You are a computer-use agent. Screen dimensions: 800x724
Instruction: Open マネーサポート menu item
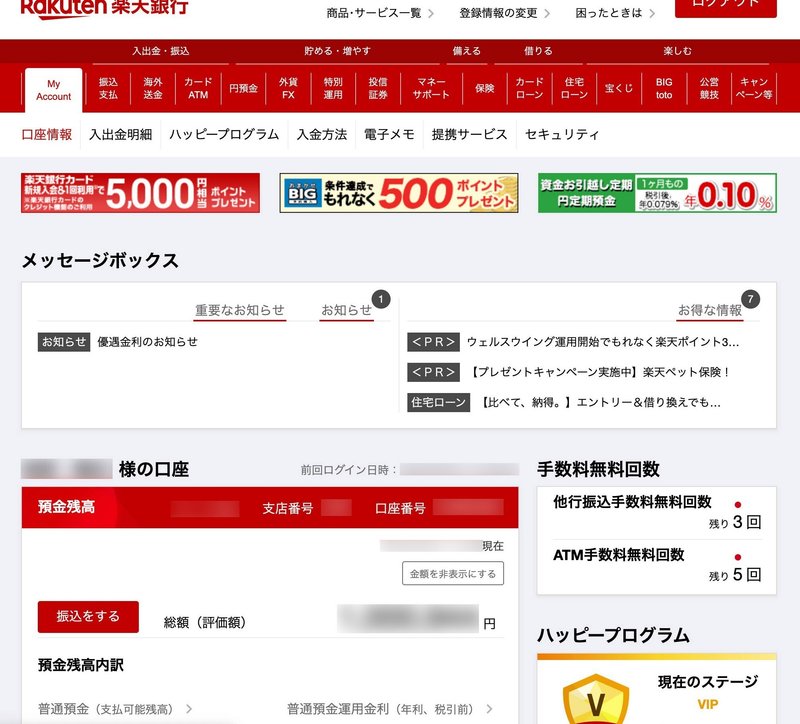[431, 88]
